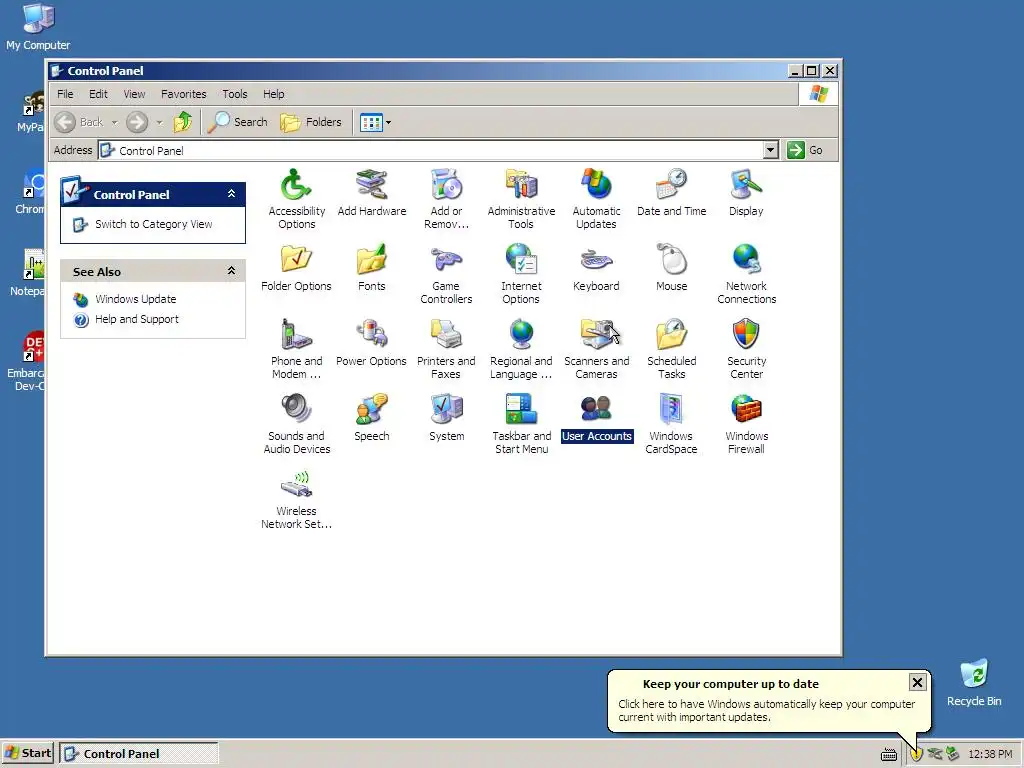Viewport: 1024px width, 768px height.
Task: Select the My Computer desktop icon
Action: click(x=38, y=27)
